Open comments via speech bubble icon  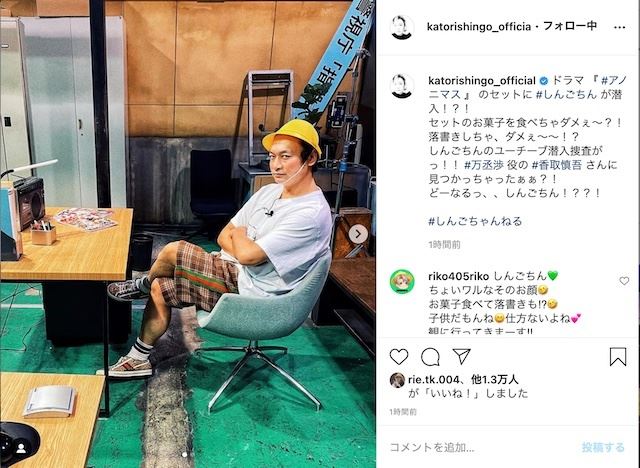(x=430, y=357)
